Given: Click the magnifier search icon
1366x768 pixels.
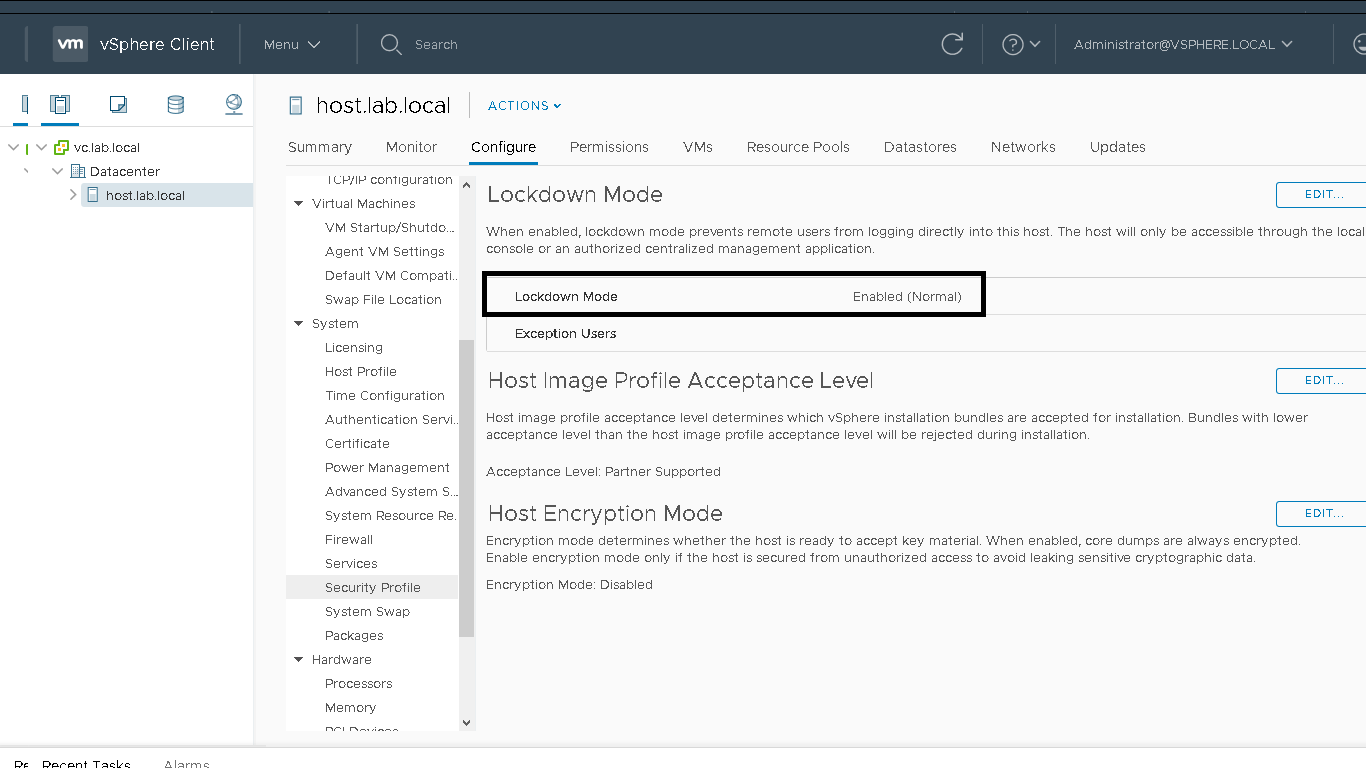Looking at the screenshot, I should tap(391, 44).
